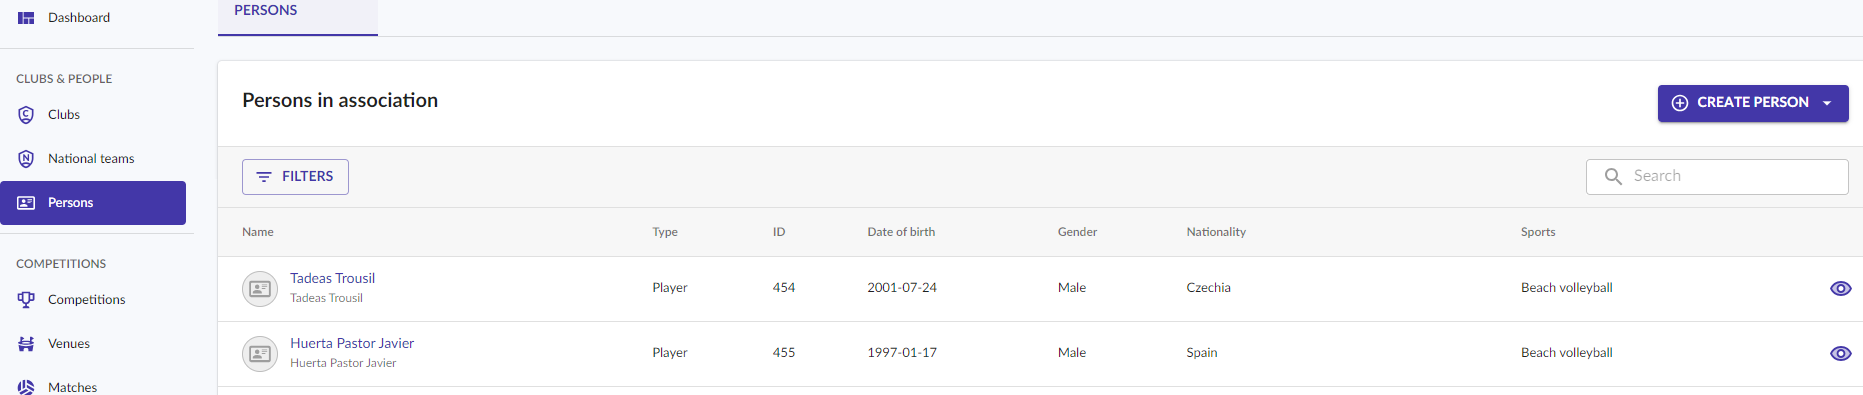
Task: Open the Huerta Pastor Javier name link
Action: [x=352, y=343]
